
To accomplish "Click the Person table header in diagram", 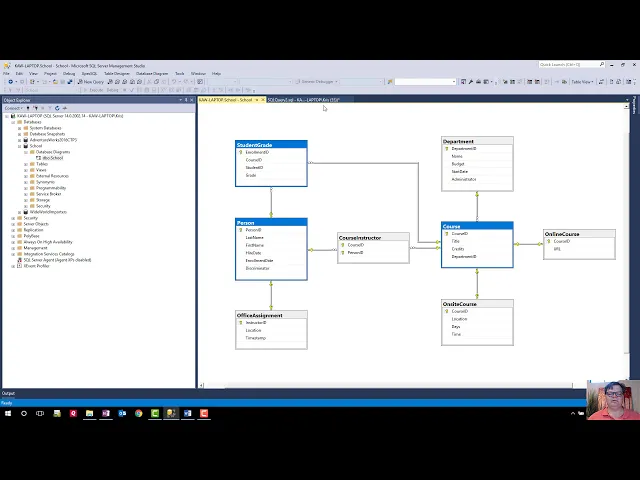I will pyautogui.click(x=271, y=222).
